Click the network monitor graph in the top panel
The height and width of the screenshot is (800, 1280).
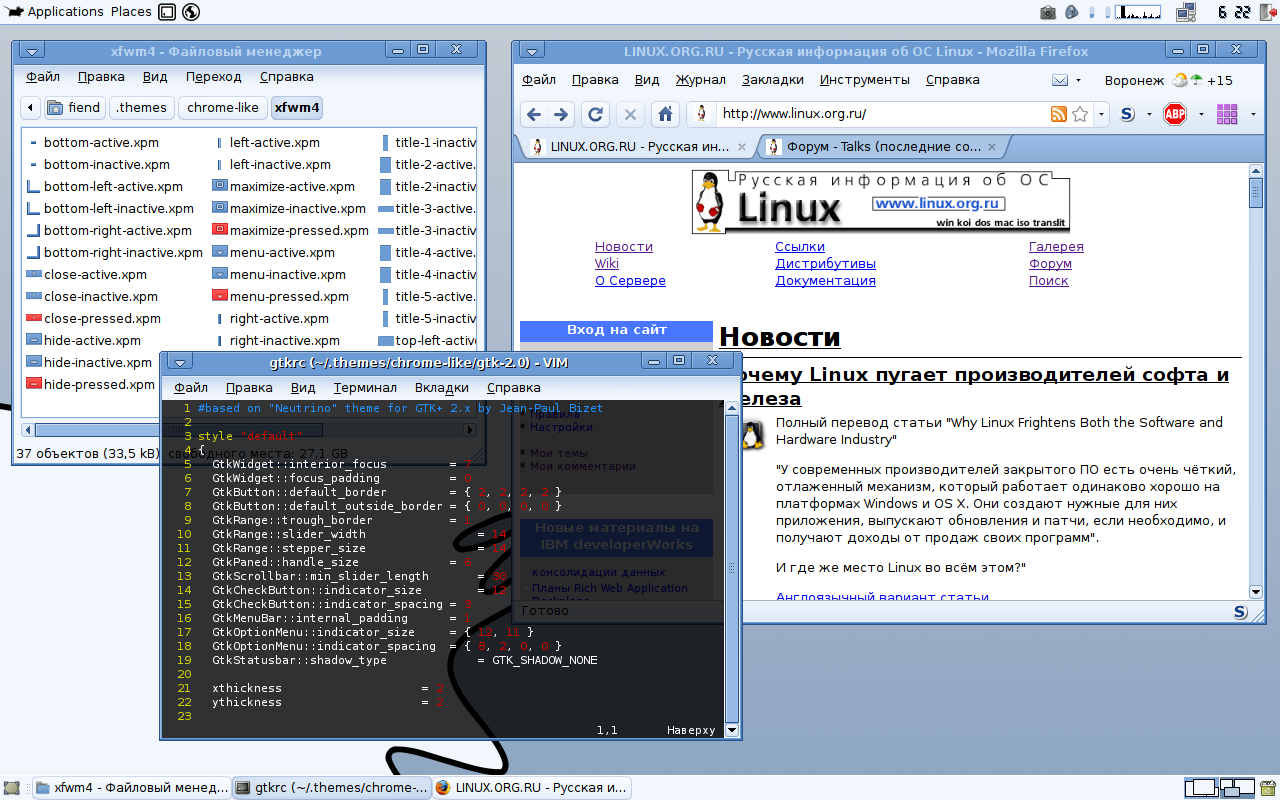1138,12
